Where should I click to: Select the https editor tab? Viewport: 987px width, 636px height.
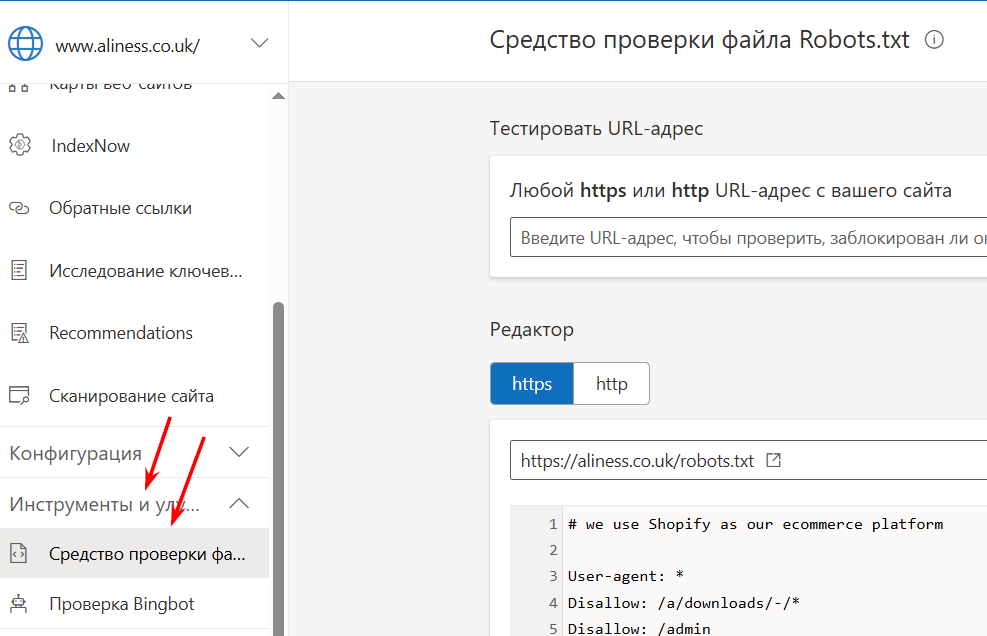532,383
